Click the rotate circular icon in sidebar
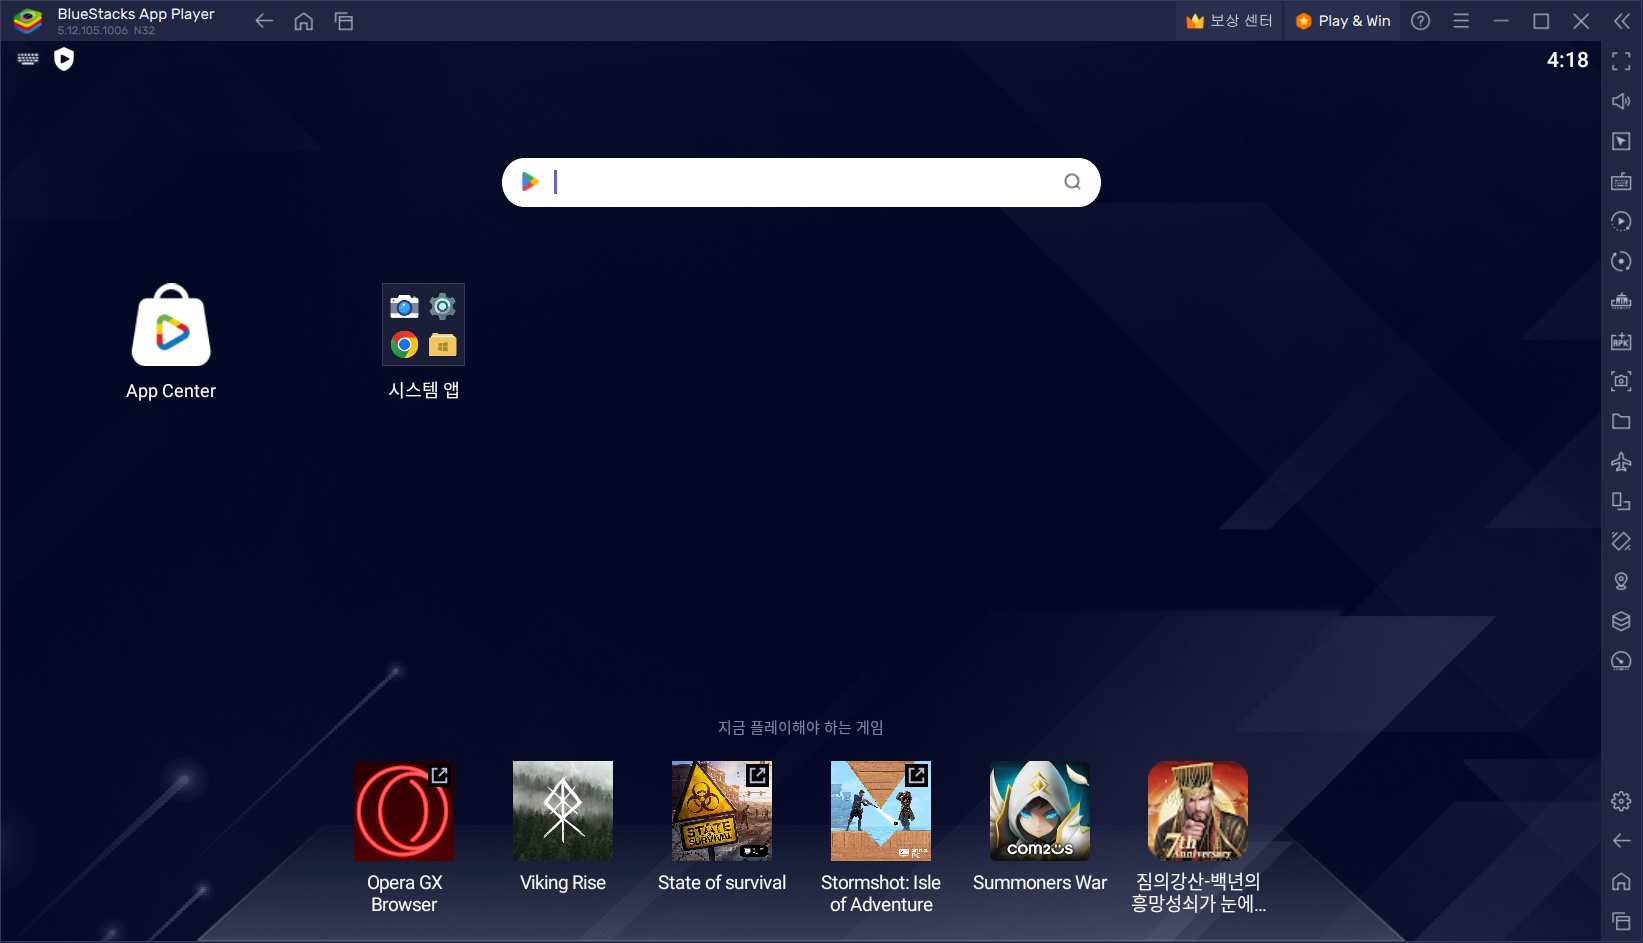This screenshot has width=1643, height=943. 1621,261
